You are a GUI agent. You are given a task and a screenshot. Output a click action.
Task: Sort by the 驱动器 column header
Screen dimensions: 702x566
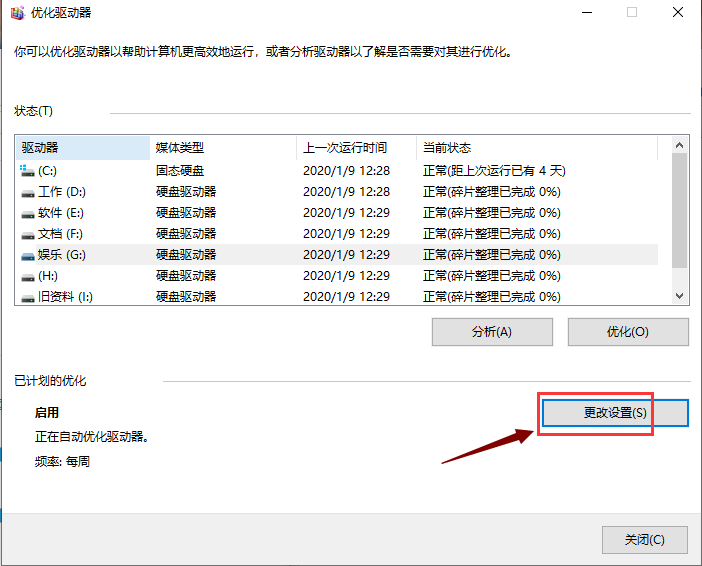(x=82, y=148)
